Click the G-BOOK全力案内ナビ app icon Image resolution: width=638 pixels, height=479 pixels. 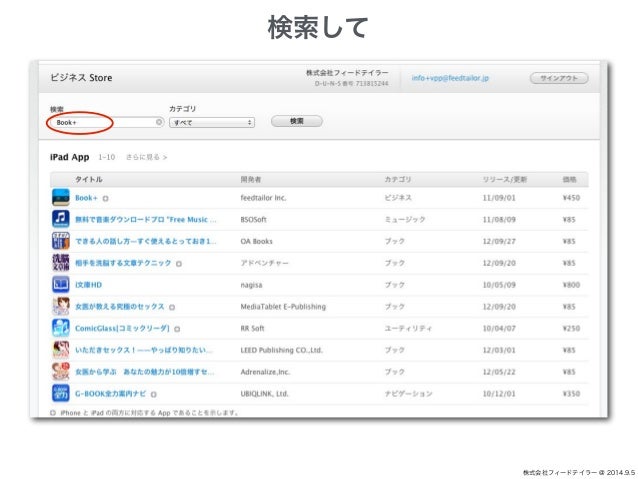point(61,393)
